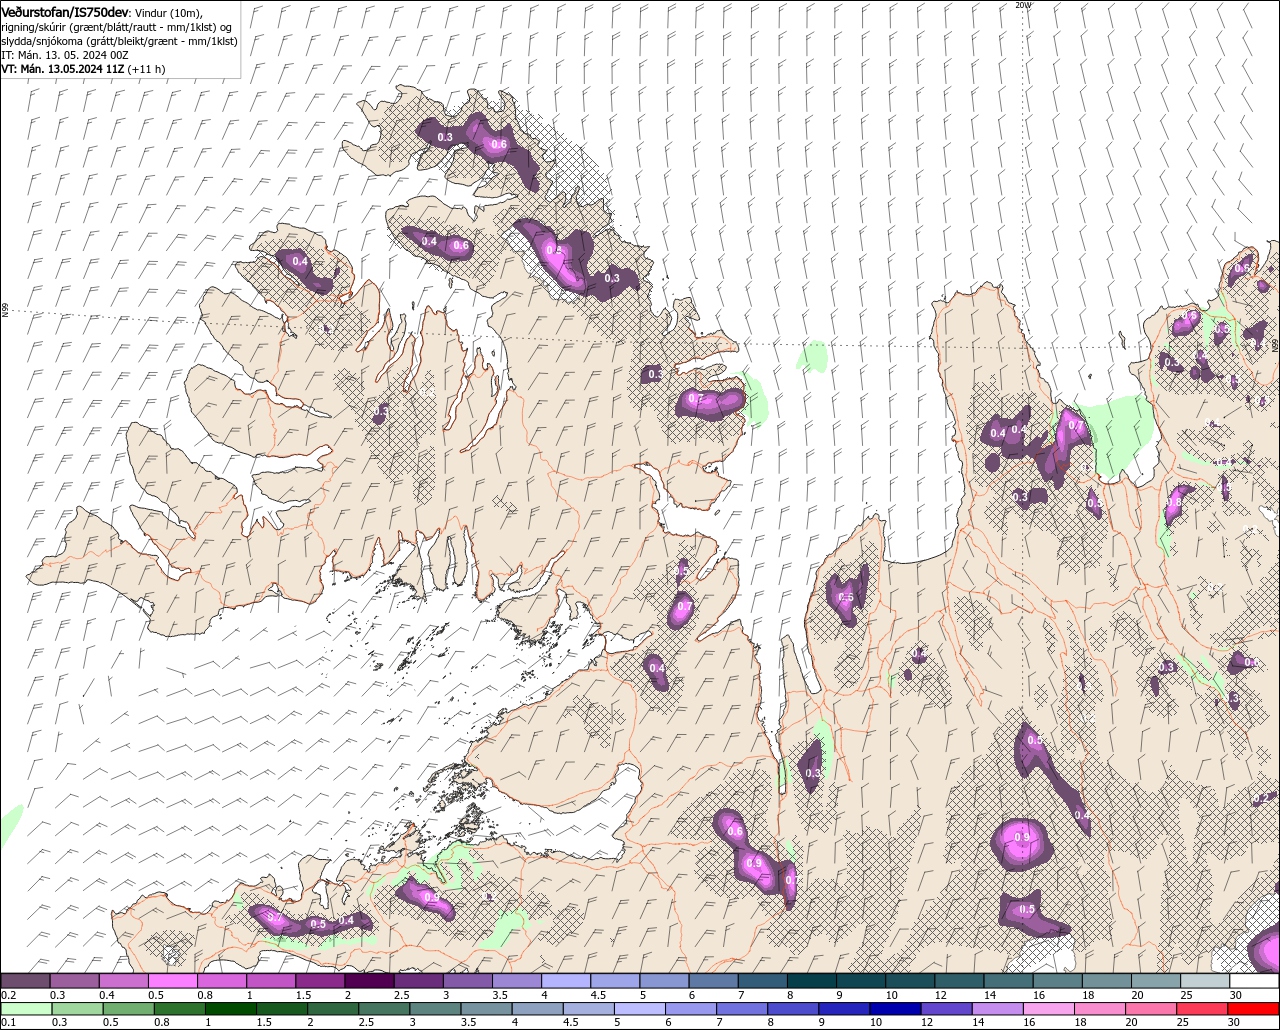Pick top-row legend swatch between 0.8 and 1

[x=221, y=981]
